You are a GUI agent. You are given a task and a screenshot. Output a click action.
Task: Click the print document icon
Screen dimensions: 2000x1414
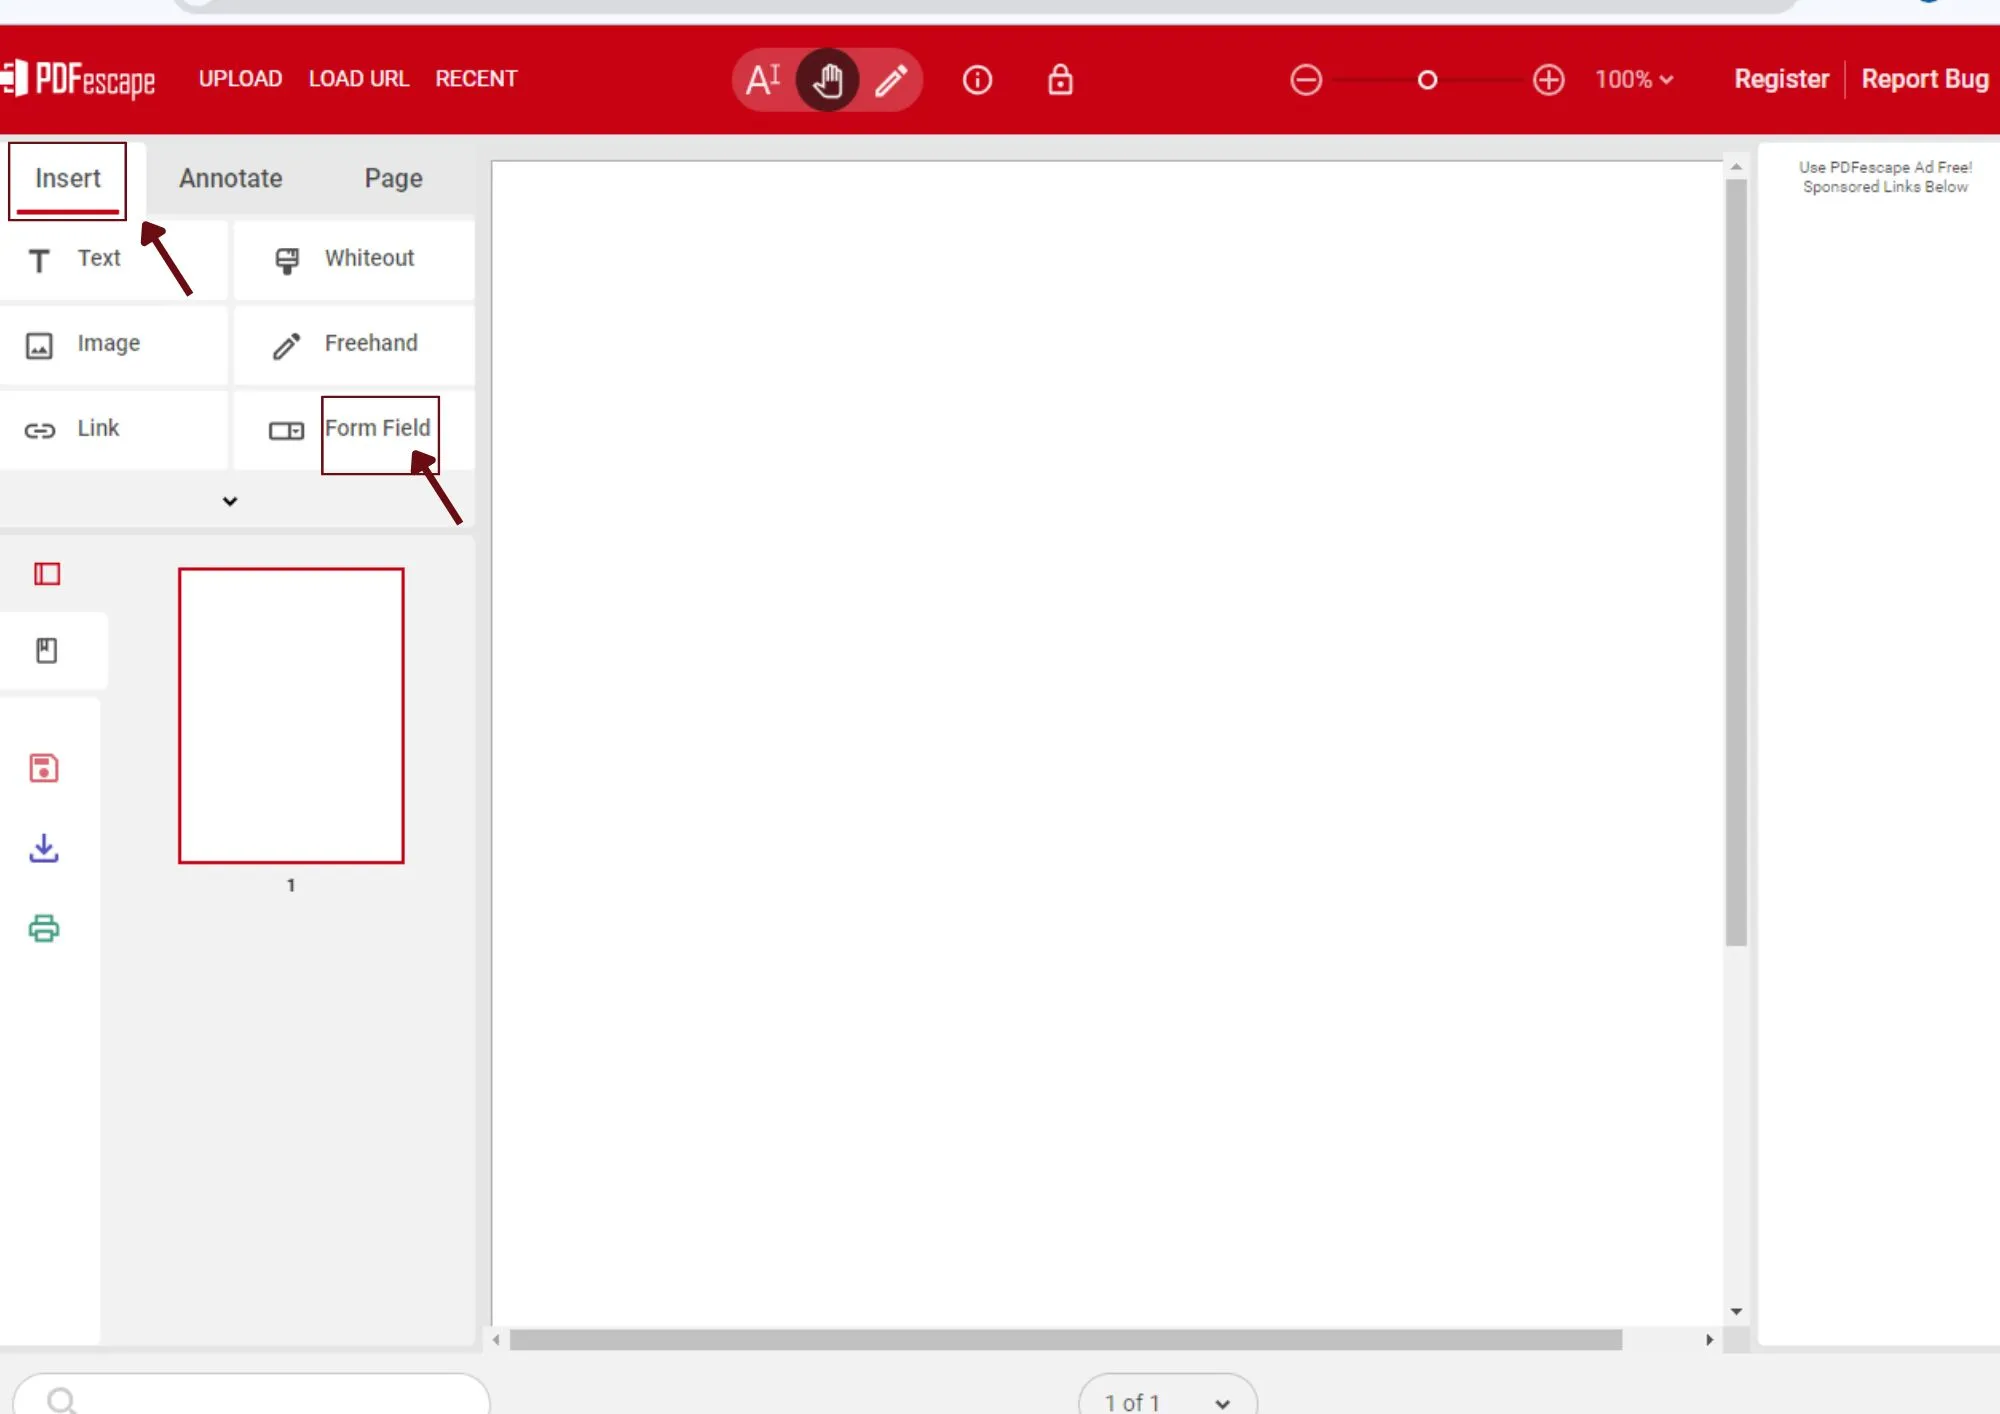point(44,928)
